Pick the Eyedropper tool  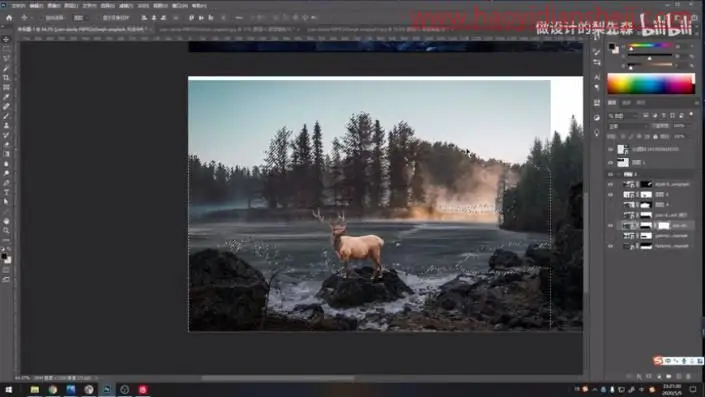(x=6, y=97)
